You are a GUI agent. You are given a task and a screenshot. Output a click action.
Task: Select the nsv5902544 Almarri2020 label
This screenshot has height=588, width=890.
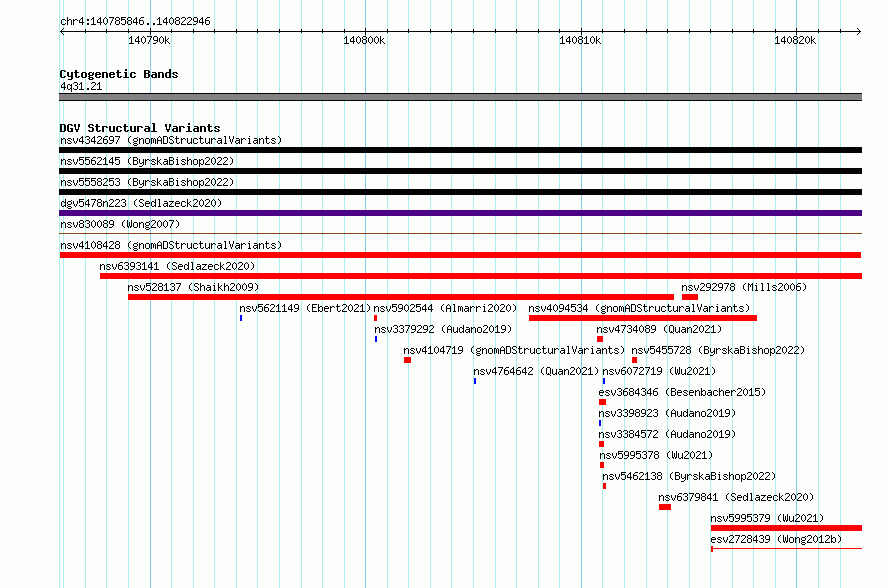(x=445, y=308)
